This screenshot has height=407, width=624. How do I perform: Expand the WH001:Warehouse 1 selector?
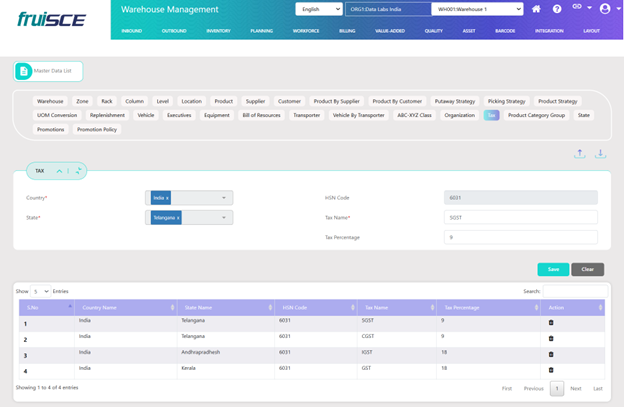coord(477,9)
